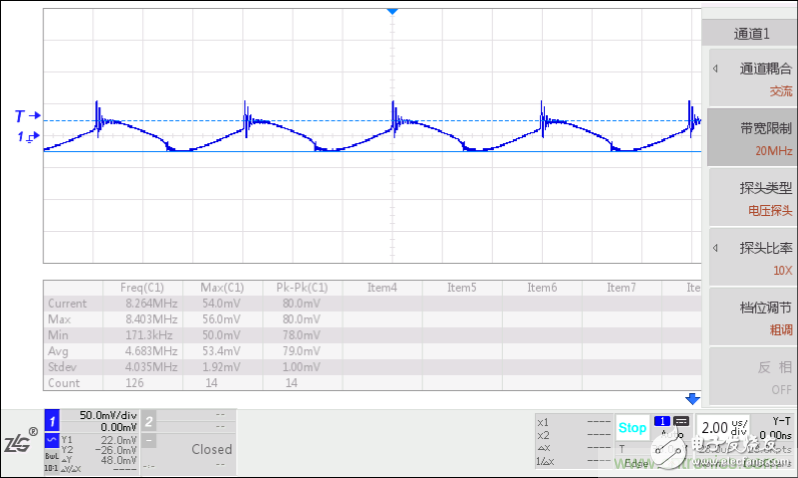Screen dimensions: 798x478
Task: Expand the 通道耦合 coupling options
Action: pos(751,79)
